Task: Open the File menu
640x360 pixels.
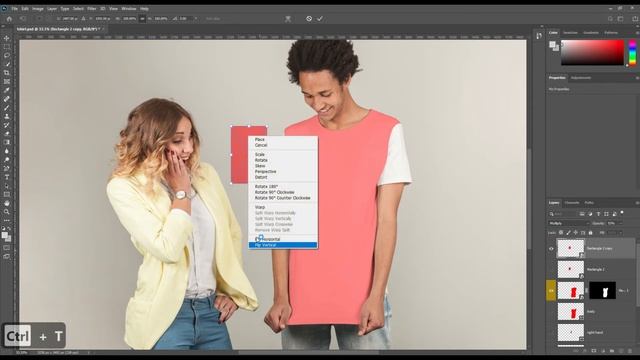Action: pos(14,9)
